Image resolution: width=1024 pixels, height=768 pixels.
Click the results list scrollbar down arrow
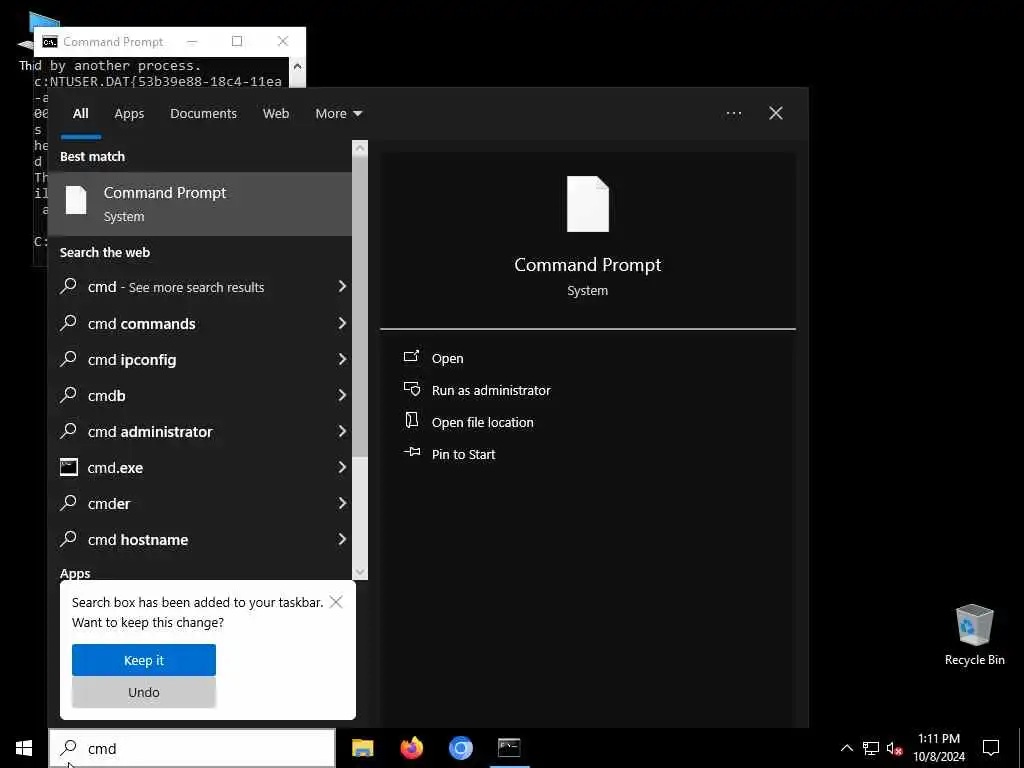360,572
